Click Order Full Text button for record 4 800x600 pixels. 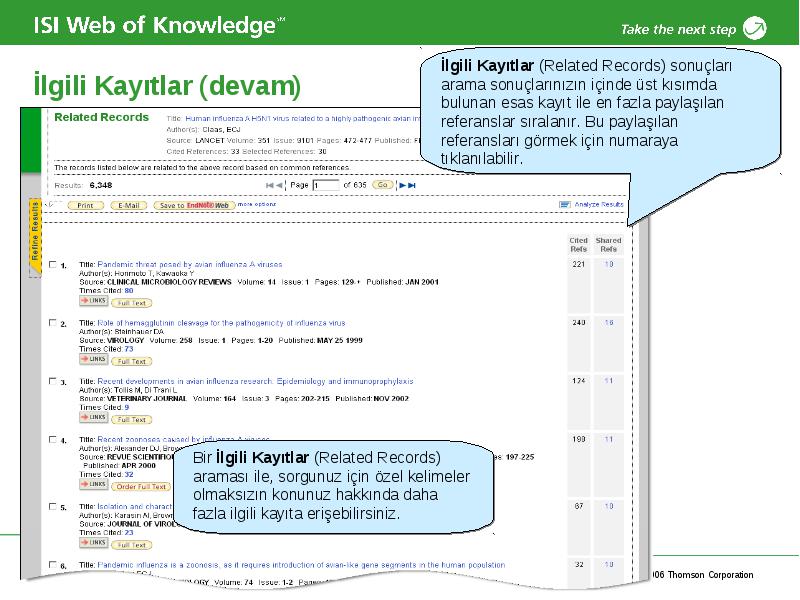click(x=141, y=487)
